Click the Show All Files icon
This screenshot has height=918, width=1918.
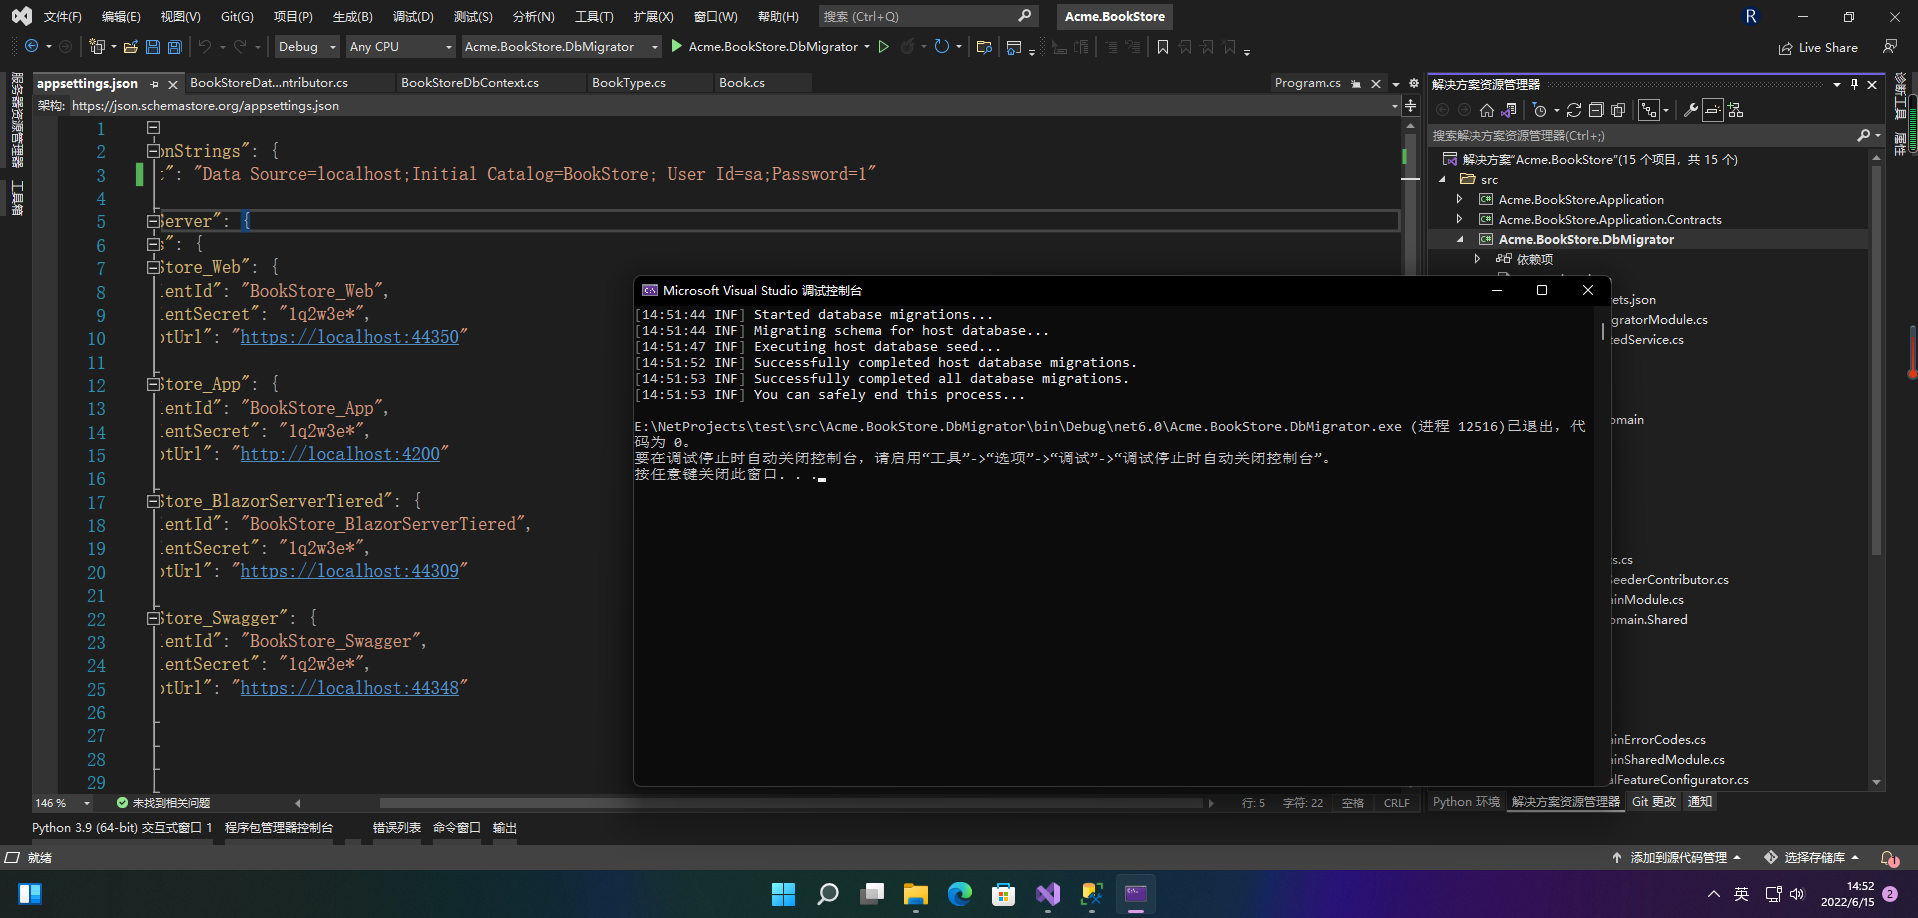pyautogui.click(x=1618, y=110)
